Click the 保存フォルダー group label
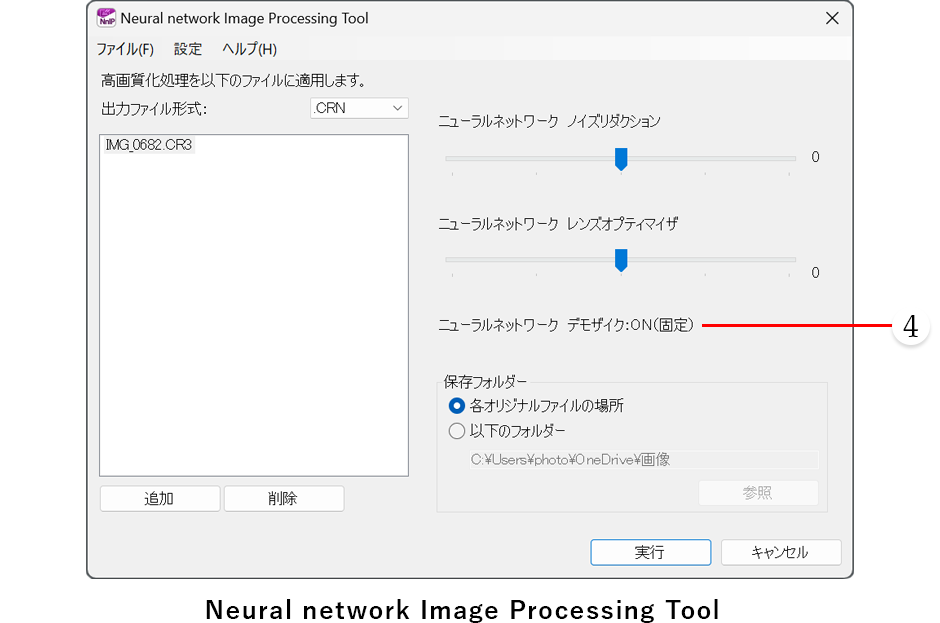 (485, 382)
